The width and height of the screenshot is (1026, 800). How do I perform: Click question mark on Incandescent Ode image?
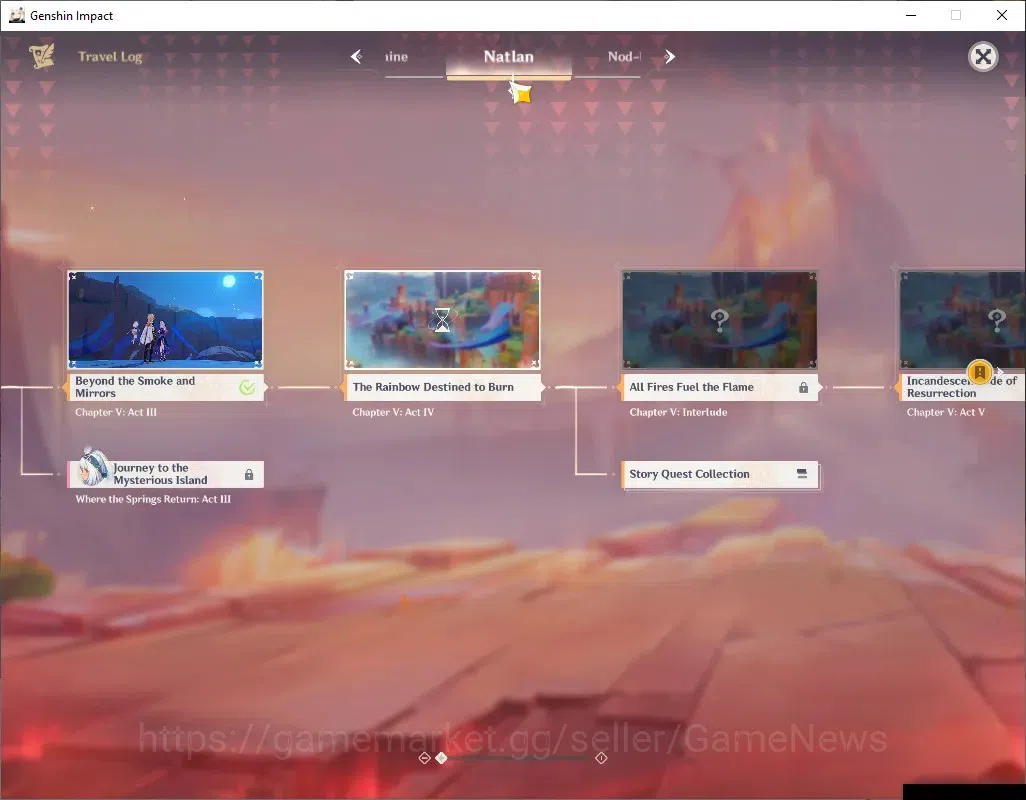(x=997, y=320)
